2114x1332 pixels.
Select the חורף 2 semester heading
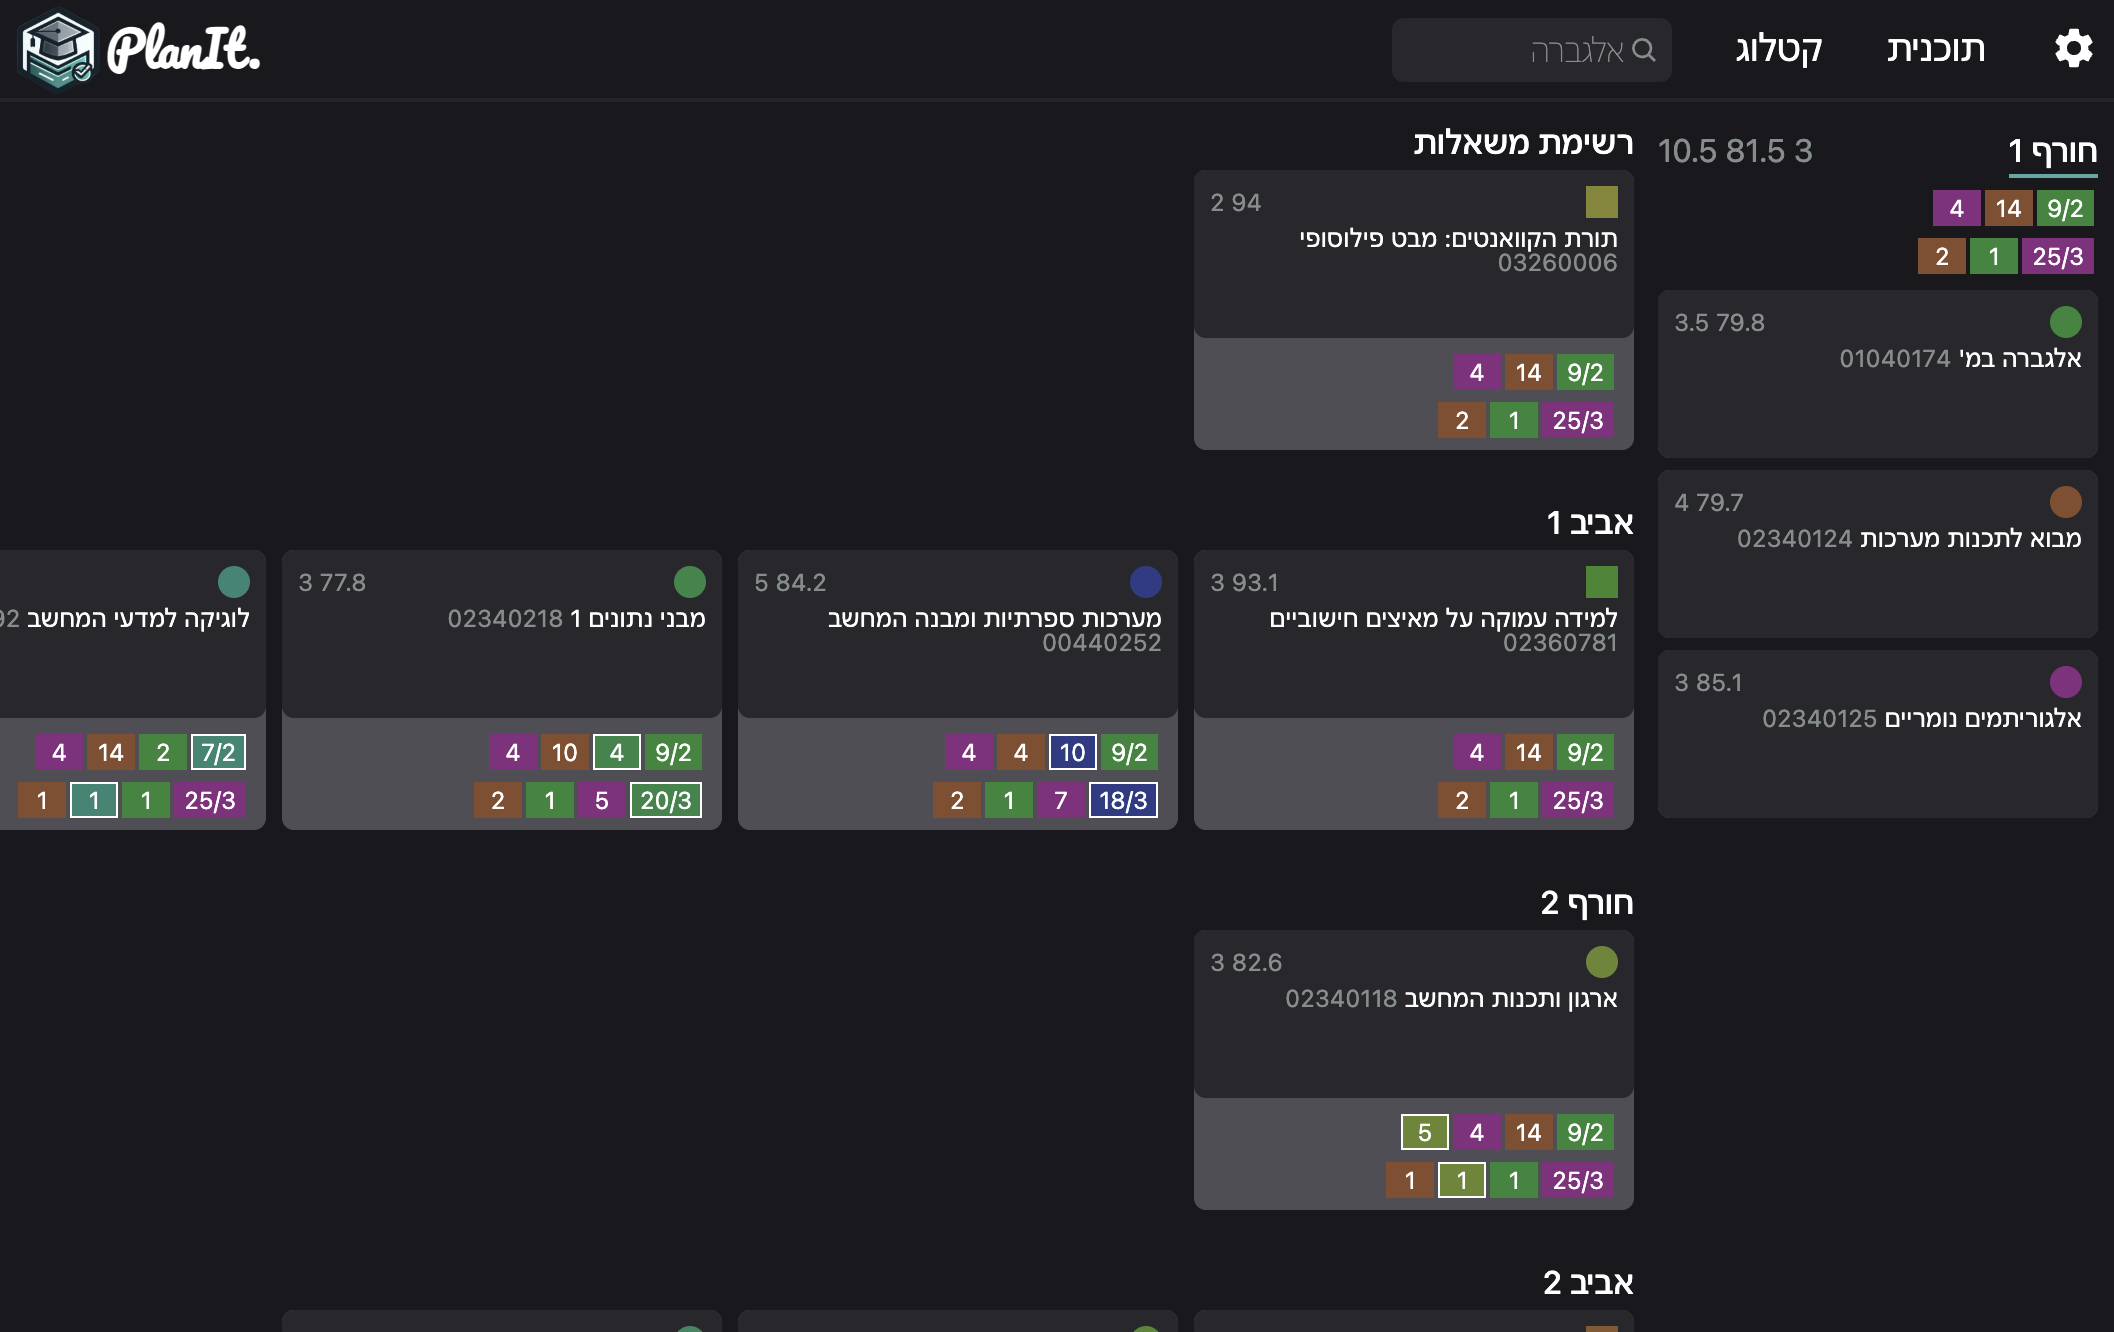point(1586,902)
